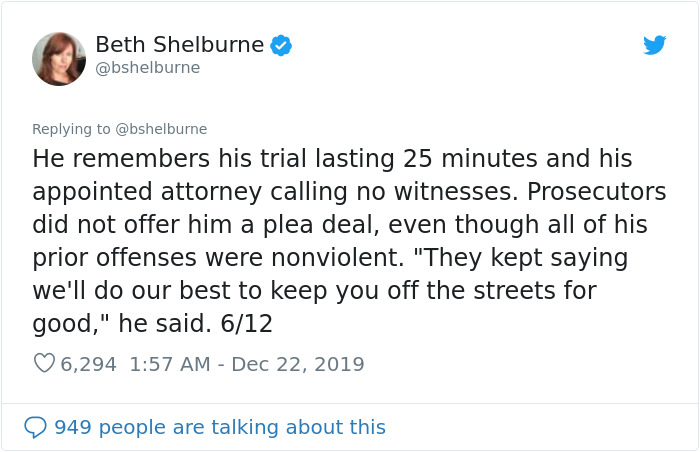Click the tweet's first line about 25 minutes

point(332,159)
